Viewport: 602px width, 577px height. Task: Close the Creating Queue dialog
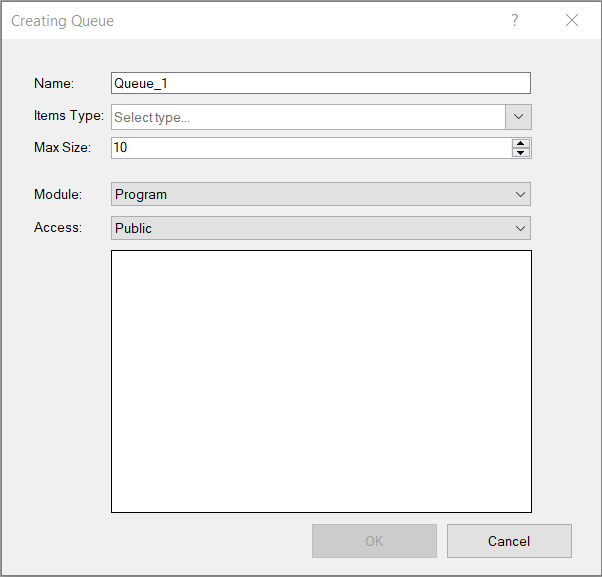(572, 20)
